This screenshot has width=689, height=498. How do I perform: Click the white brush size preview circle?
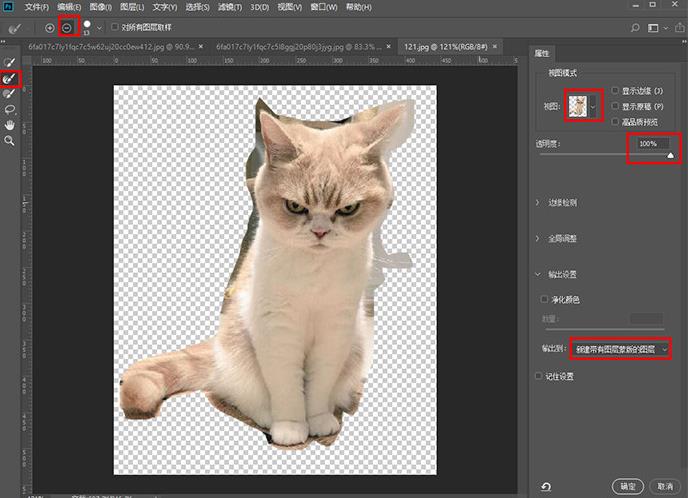pos(87,25)
